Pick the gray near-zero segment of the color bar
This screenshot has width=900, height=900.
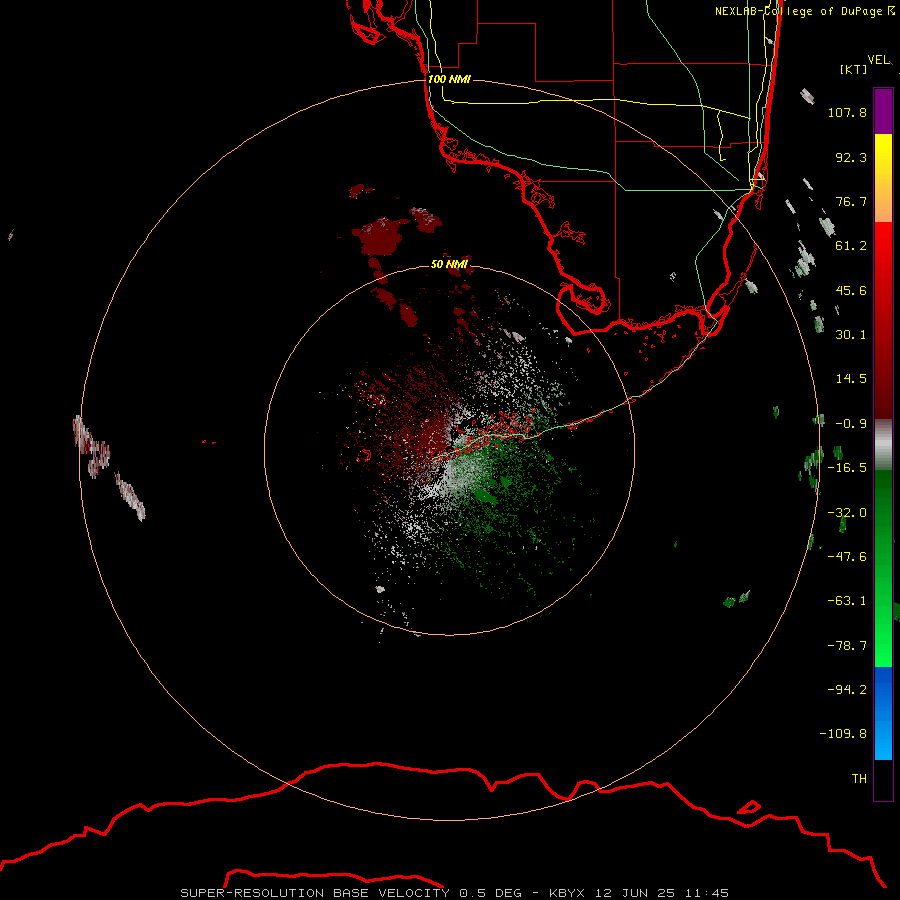(x=883, y=445)
